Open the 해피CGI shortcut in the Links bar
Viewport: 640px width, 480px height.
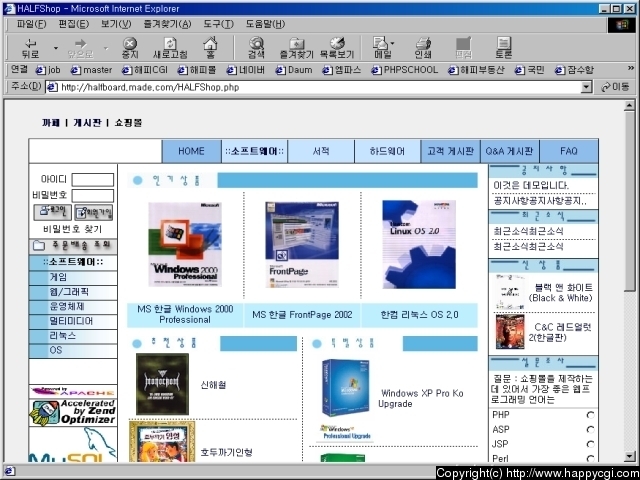pyautogui.click(x=145, y=70)
